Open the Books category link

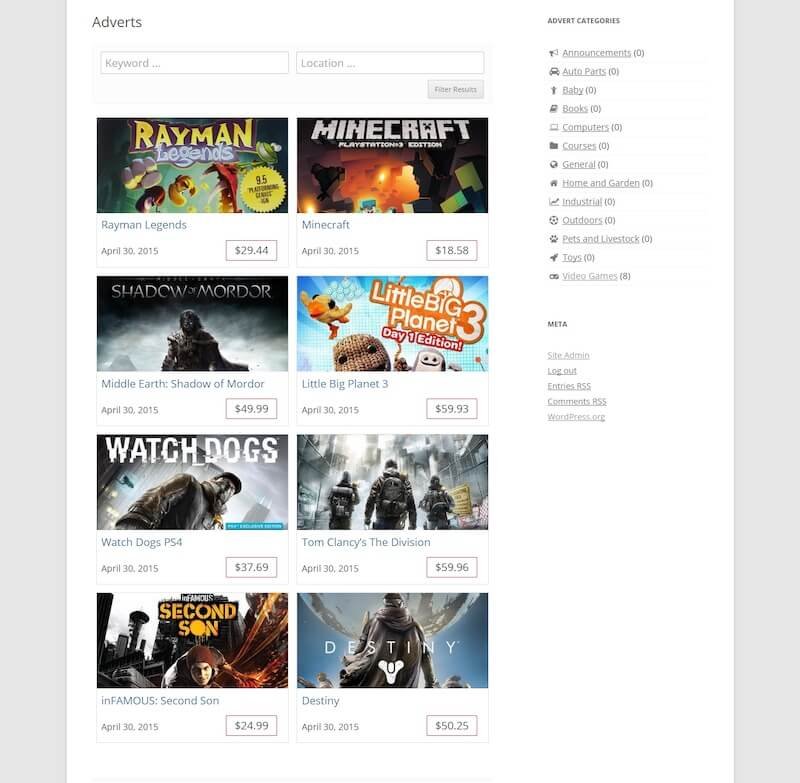point(575,109)
